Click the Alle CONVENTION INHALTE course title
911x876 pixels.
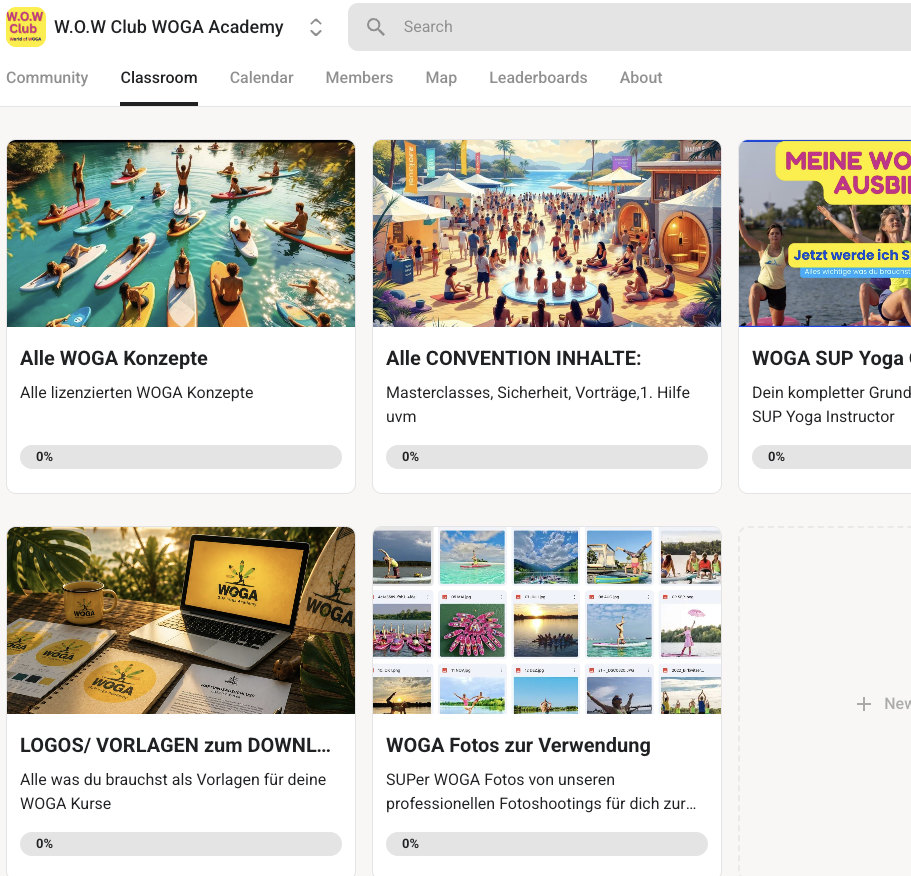pos(514,358)
